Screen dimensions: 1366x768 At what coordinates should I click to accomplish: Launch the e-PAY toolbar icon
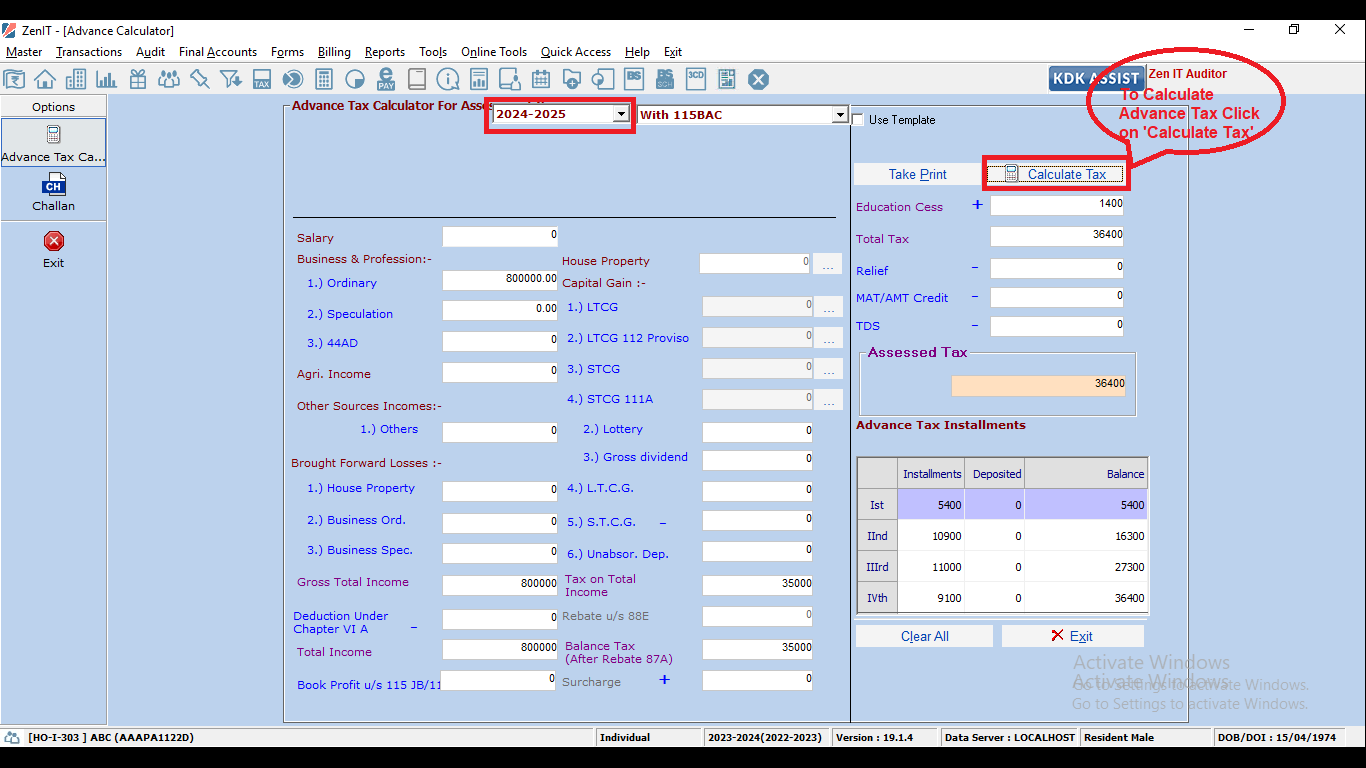(386, 79)
